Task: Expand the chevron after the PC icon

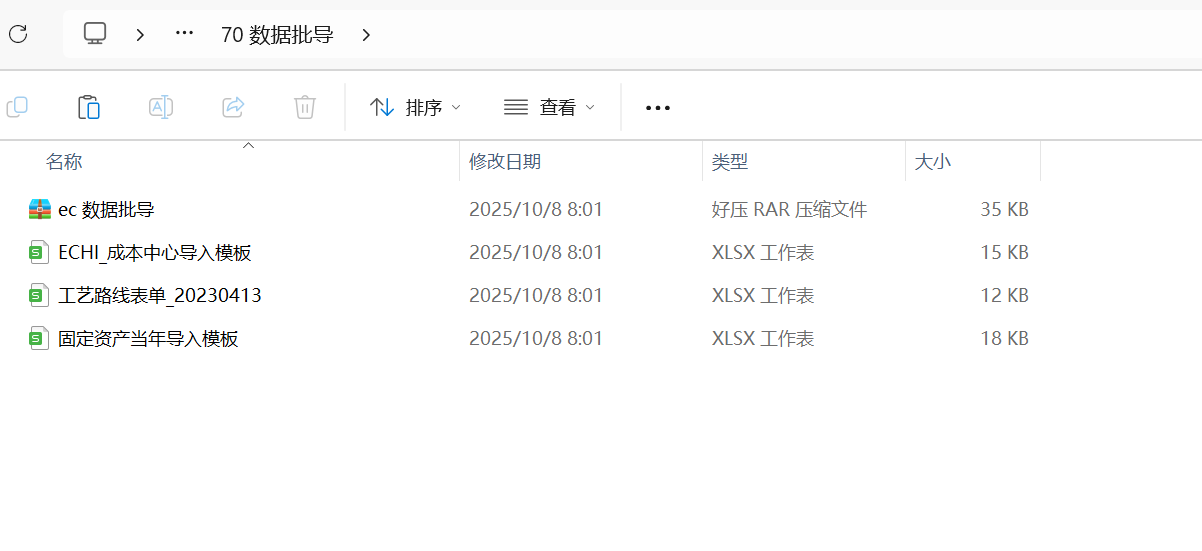Action: tap(140, 35)
